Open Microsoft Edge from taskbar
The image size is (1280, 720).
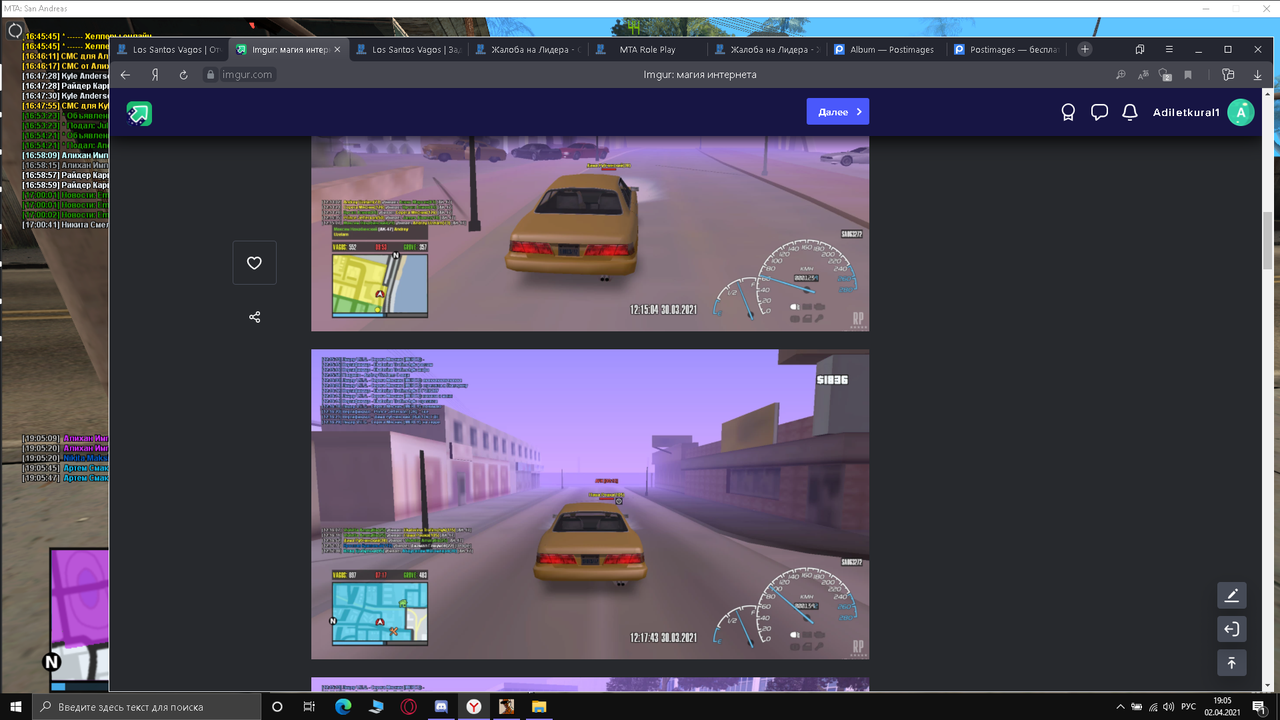[x=343, y=707]
